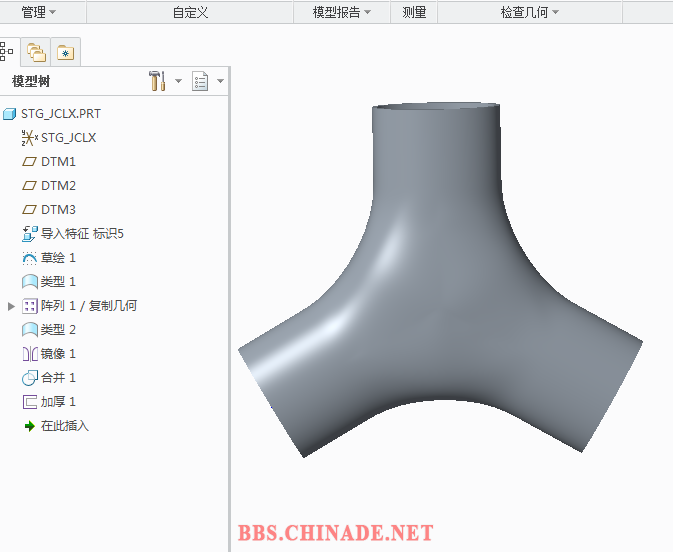Click the model tree Settings hammer icon
This screenshot has height=552, width=673.
(x=157, y=82)
